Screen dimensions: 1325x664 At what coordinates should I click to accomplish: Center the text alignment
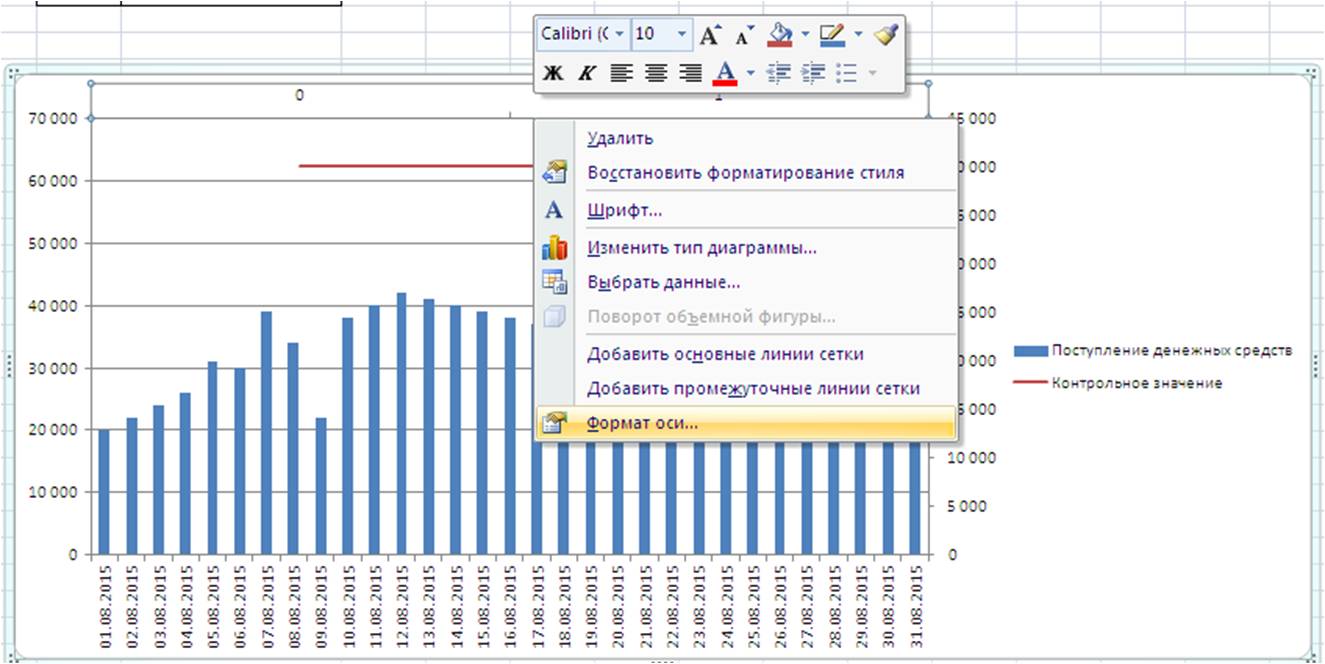click(x=656, y=73)
